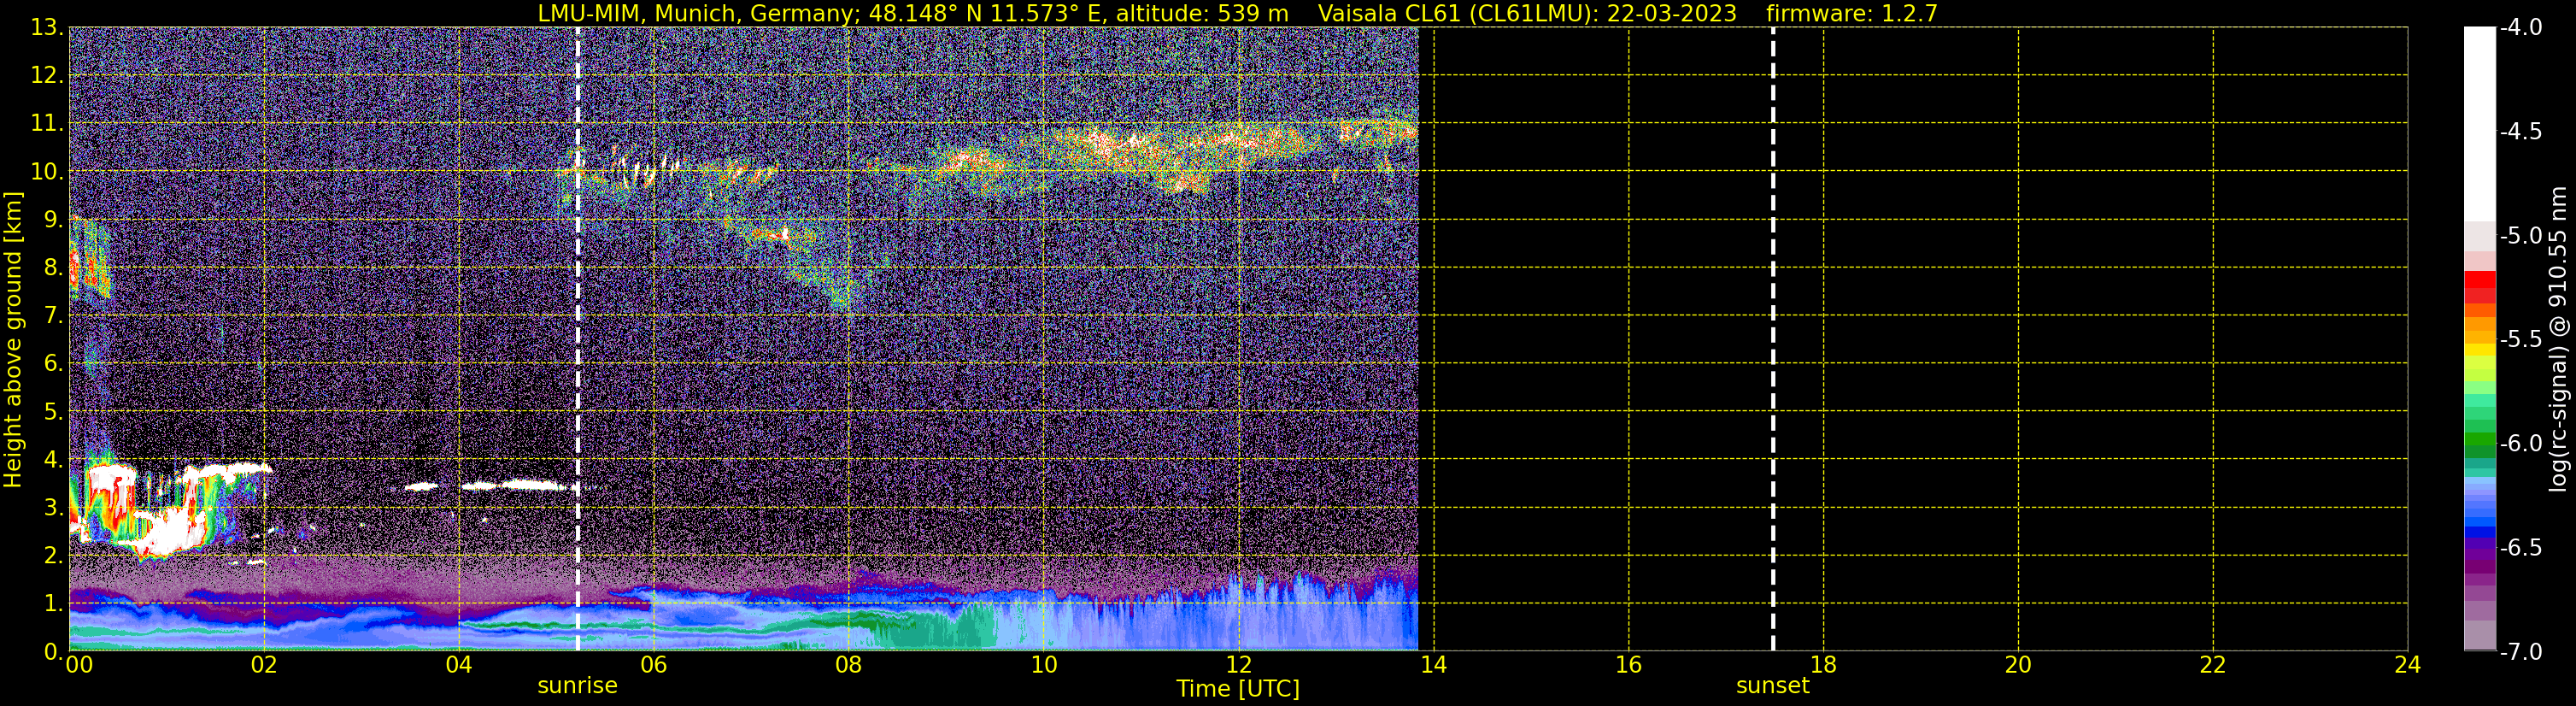Click the x-axis tick label 06
Screen dimensions: 2576x706
[x=654, y=665]
